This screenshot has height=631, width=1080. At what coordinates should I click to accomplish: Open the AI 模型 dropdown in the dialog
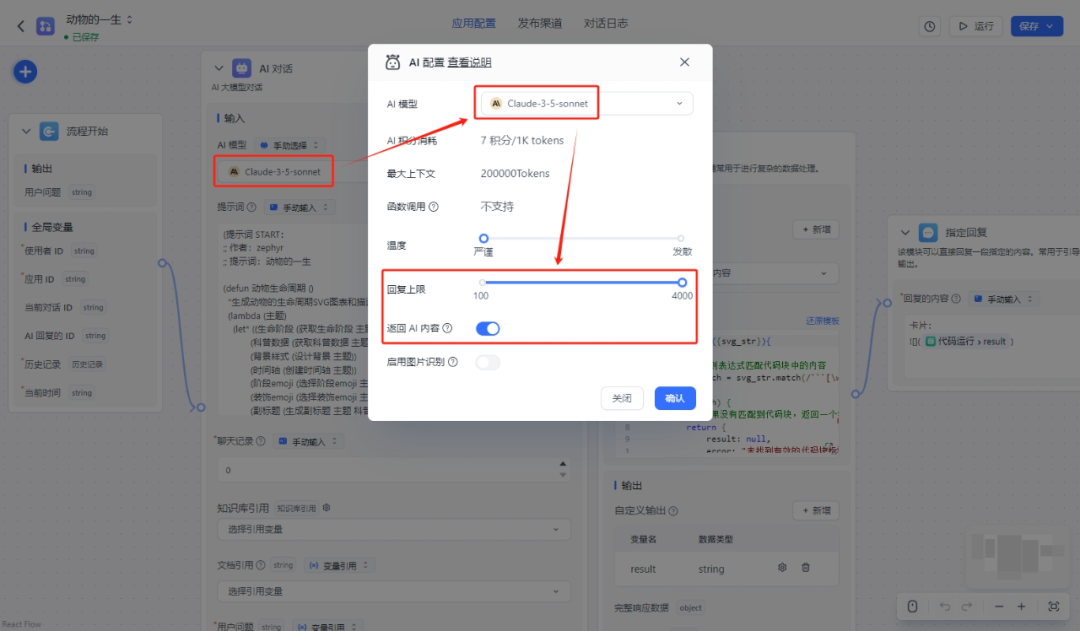[586, 103]
